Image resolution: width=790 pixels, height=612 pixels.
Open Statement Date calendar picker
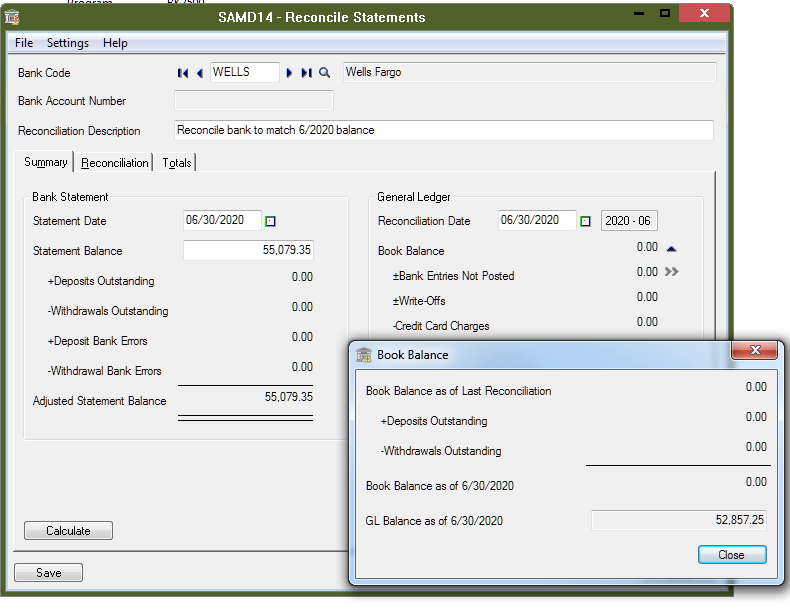pyautogui.click(x=270, y=222)
